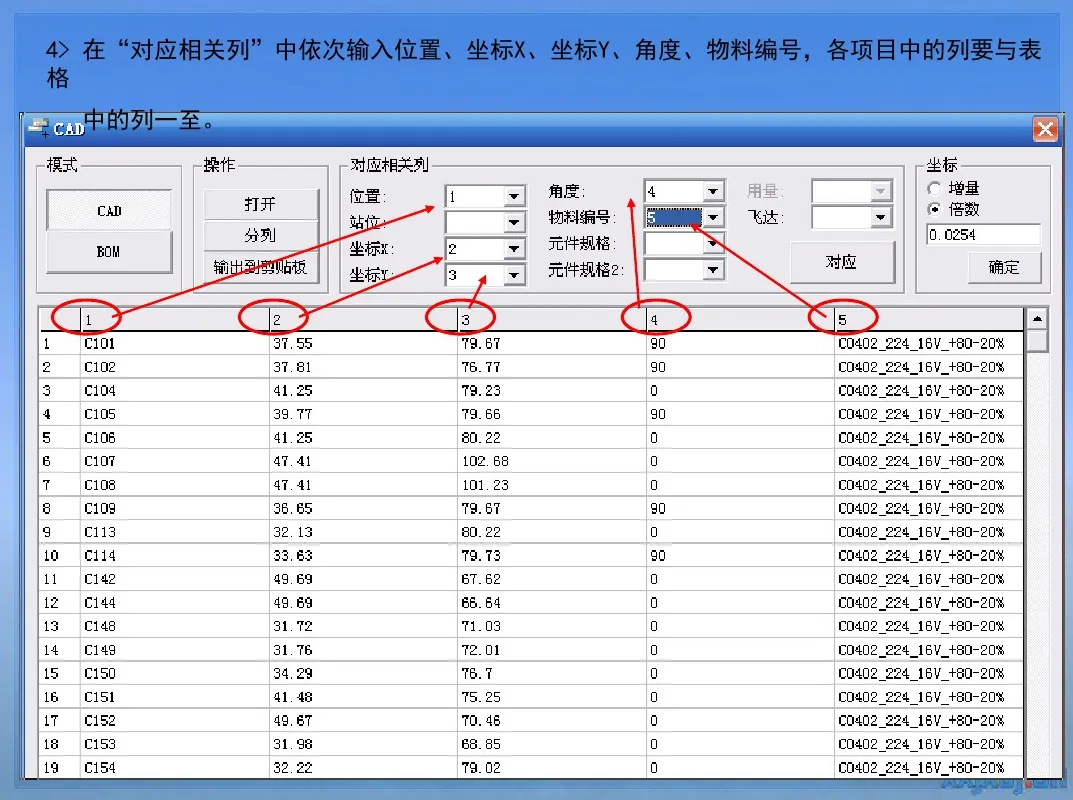Click the 分列 button
The width and height of the screenshot is (1073, 800).
click(261, 235)
